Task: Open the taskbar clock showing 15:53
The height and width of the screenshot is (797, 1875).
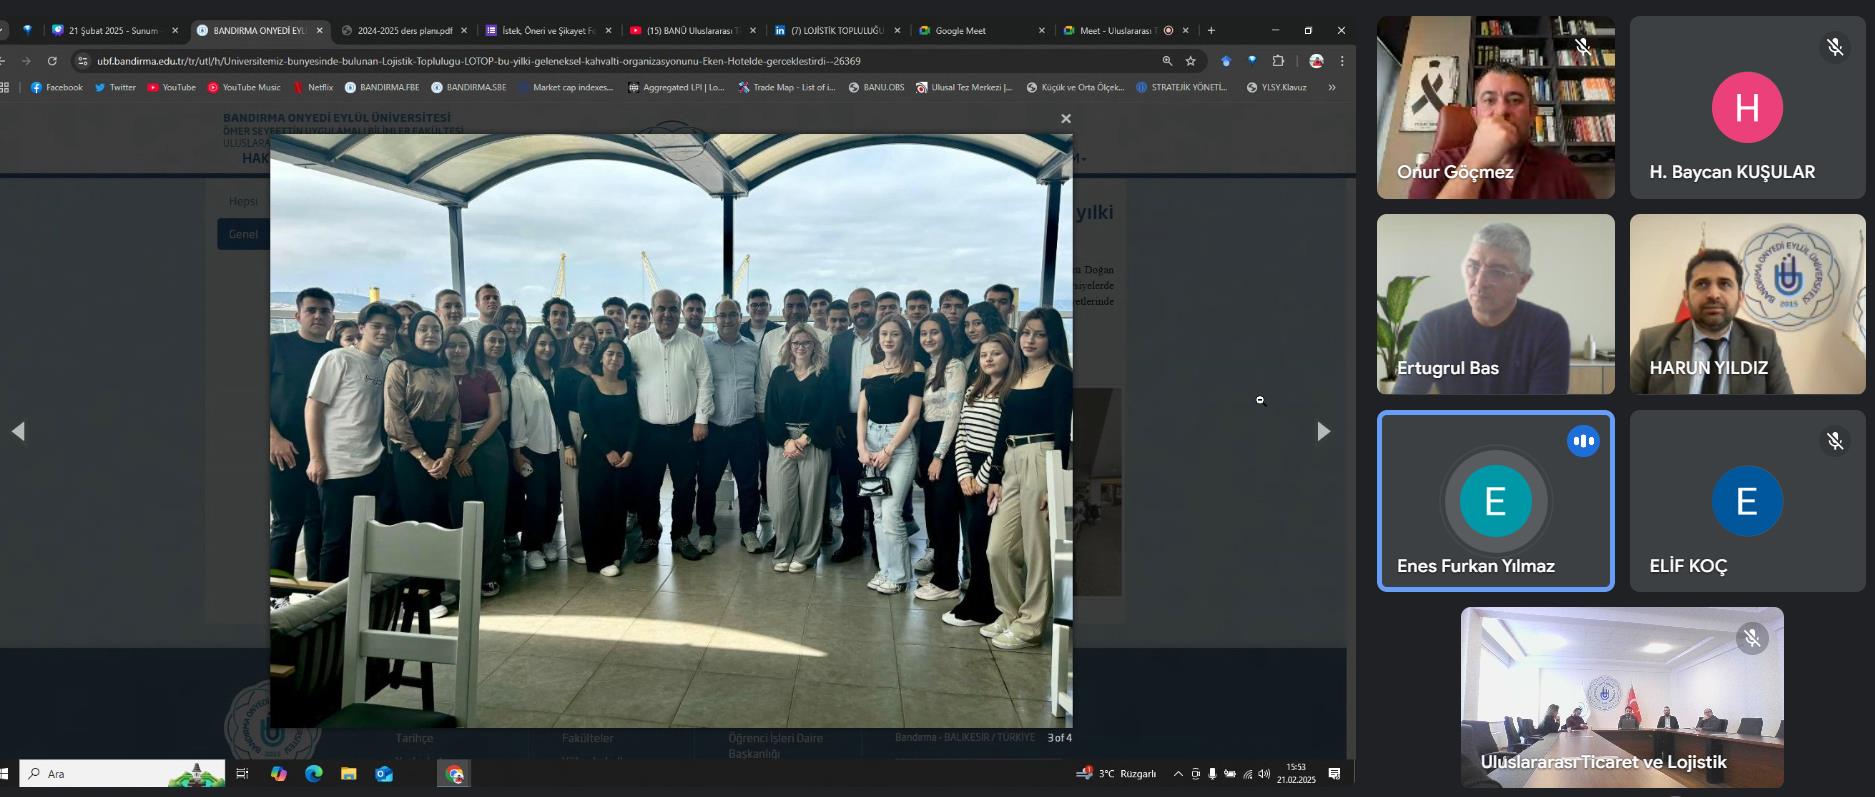Action: (x=1296, y=774)
